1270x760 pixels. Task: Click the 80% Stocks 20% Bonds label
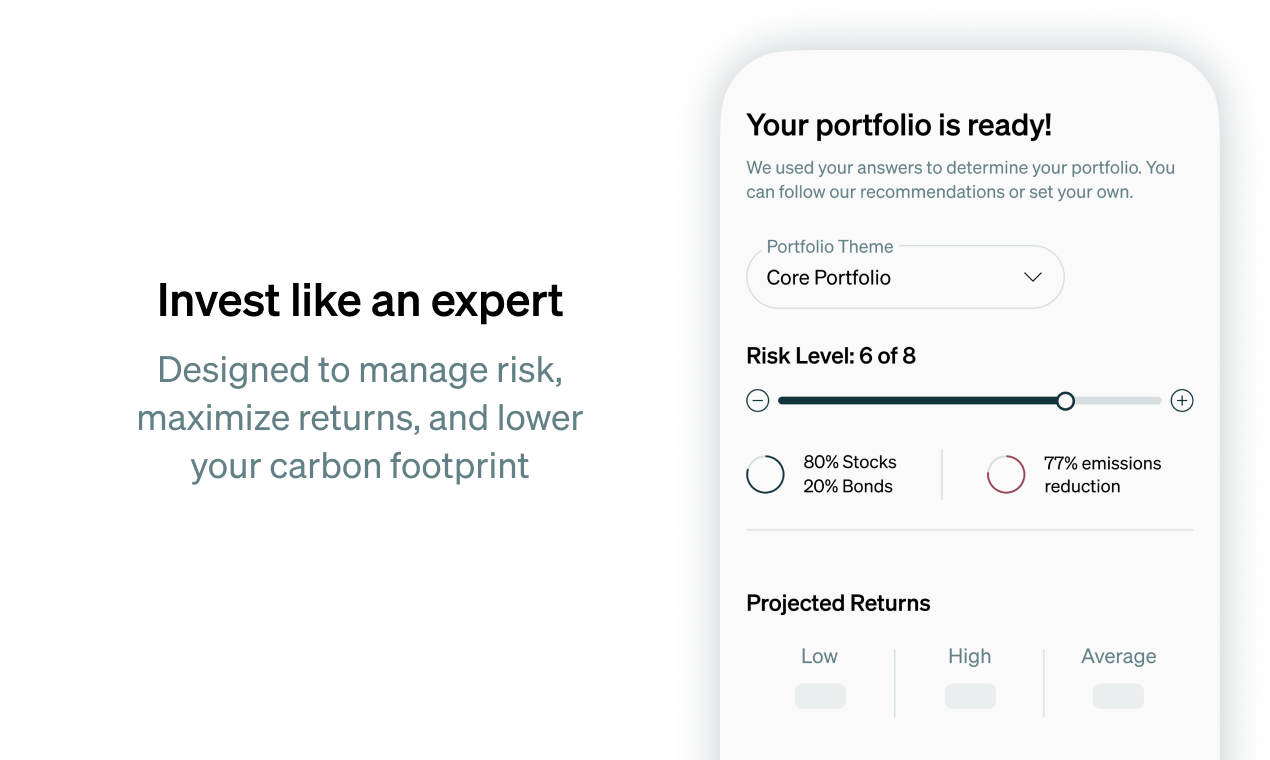click(850, 474)
